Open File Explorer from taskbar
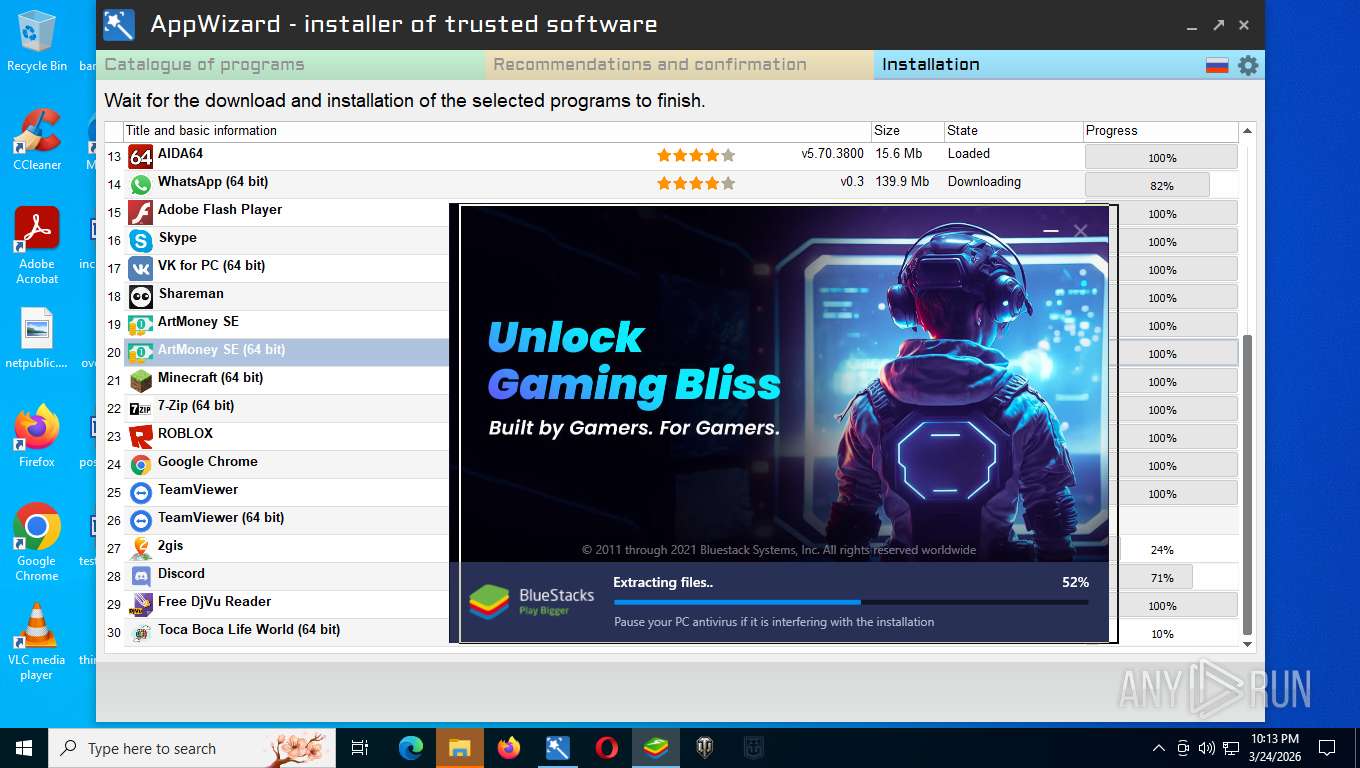The image size is (1360, 768). point(459,748)
